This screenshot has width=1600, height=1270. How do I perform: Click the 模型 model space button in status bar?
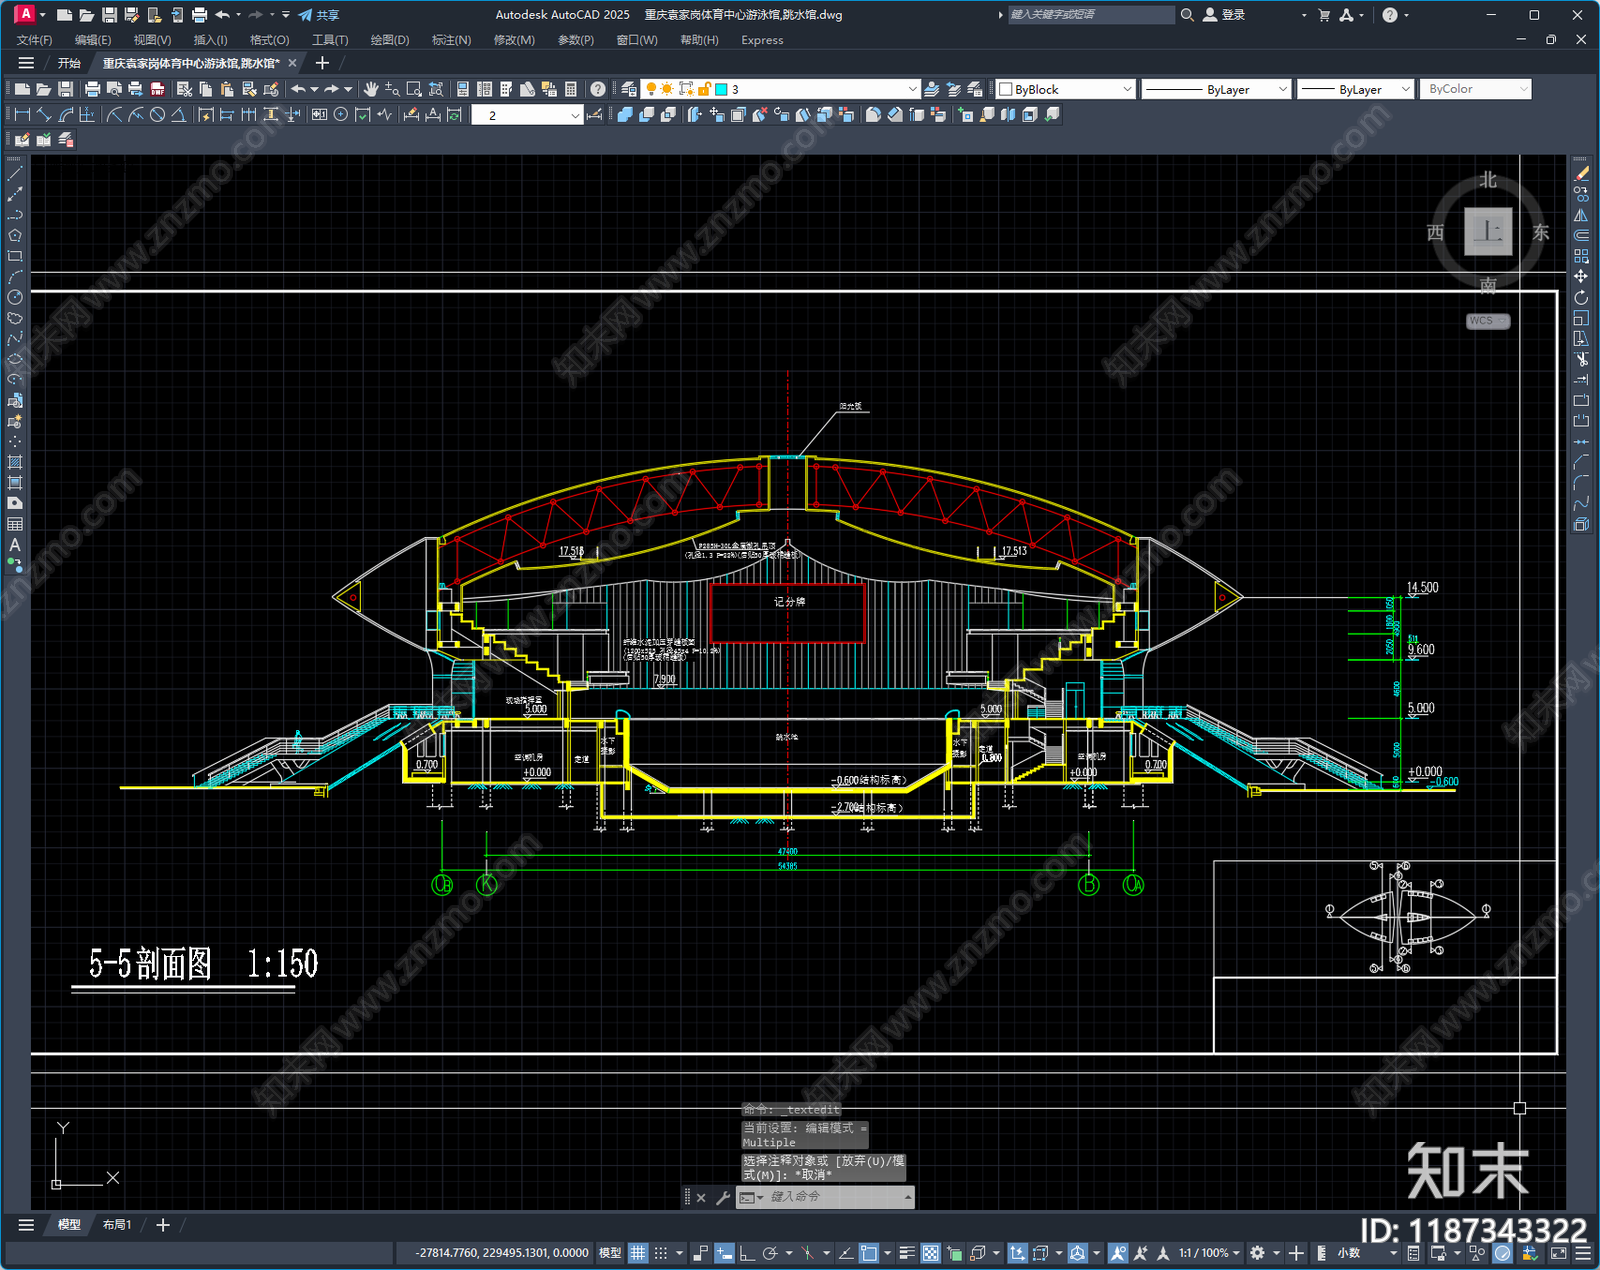[610, 1253]
